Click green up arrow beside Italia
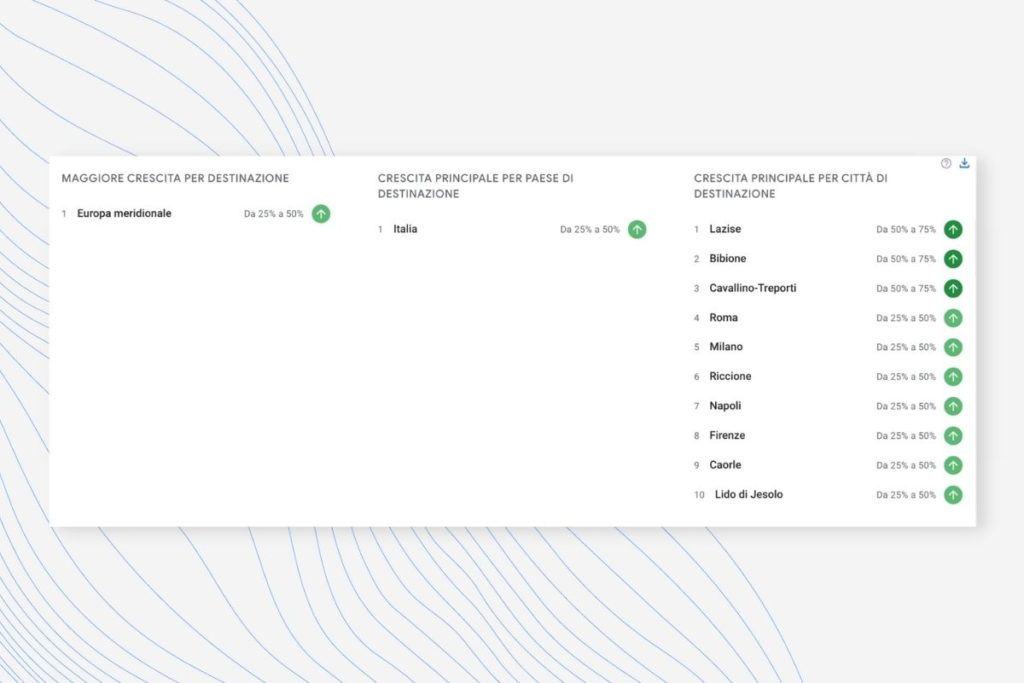The width and height of the screenshot is (1024, 683). 637,229
